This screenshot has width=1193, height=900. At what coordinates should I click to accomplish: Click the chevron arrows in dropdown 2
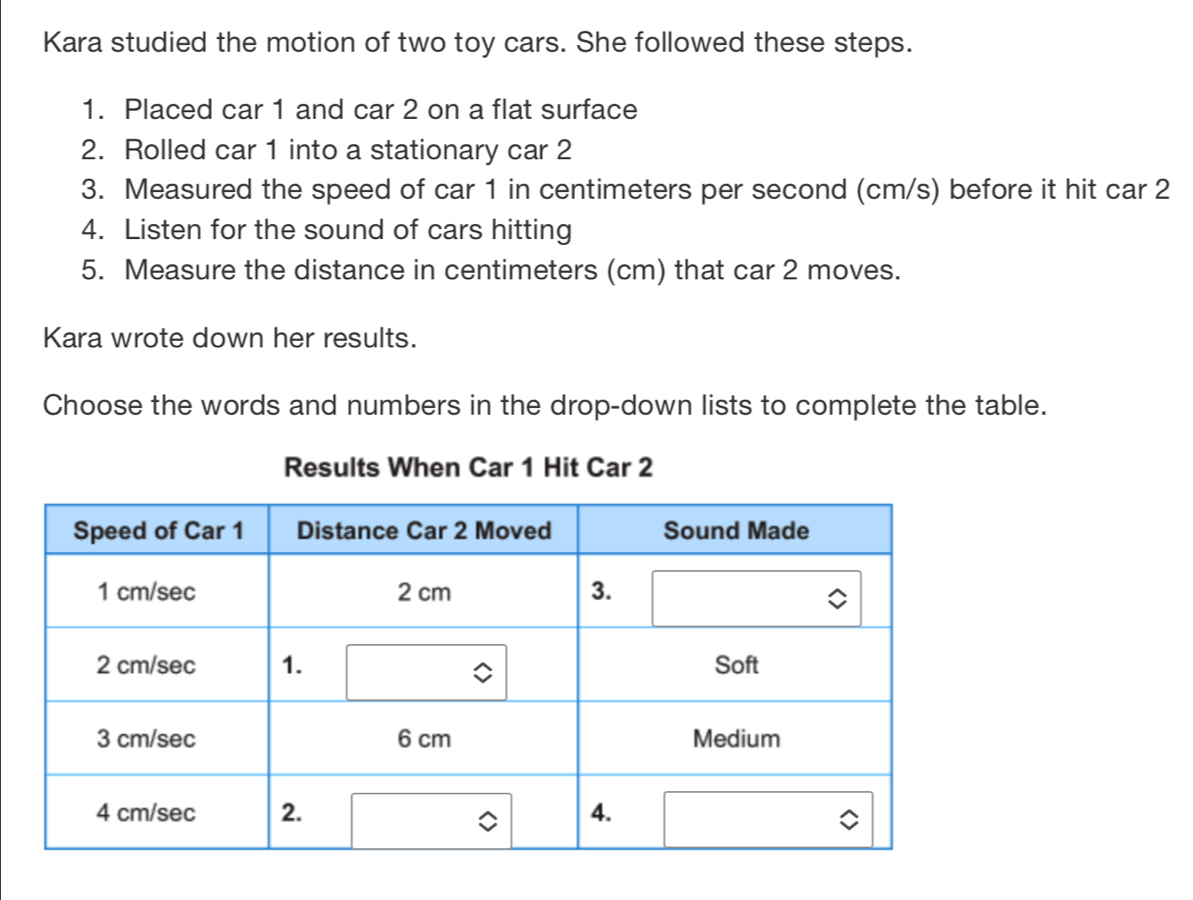(x=488, y=822)
